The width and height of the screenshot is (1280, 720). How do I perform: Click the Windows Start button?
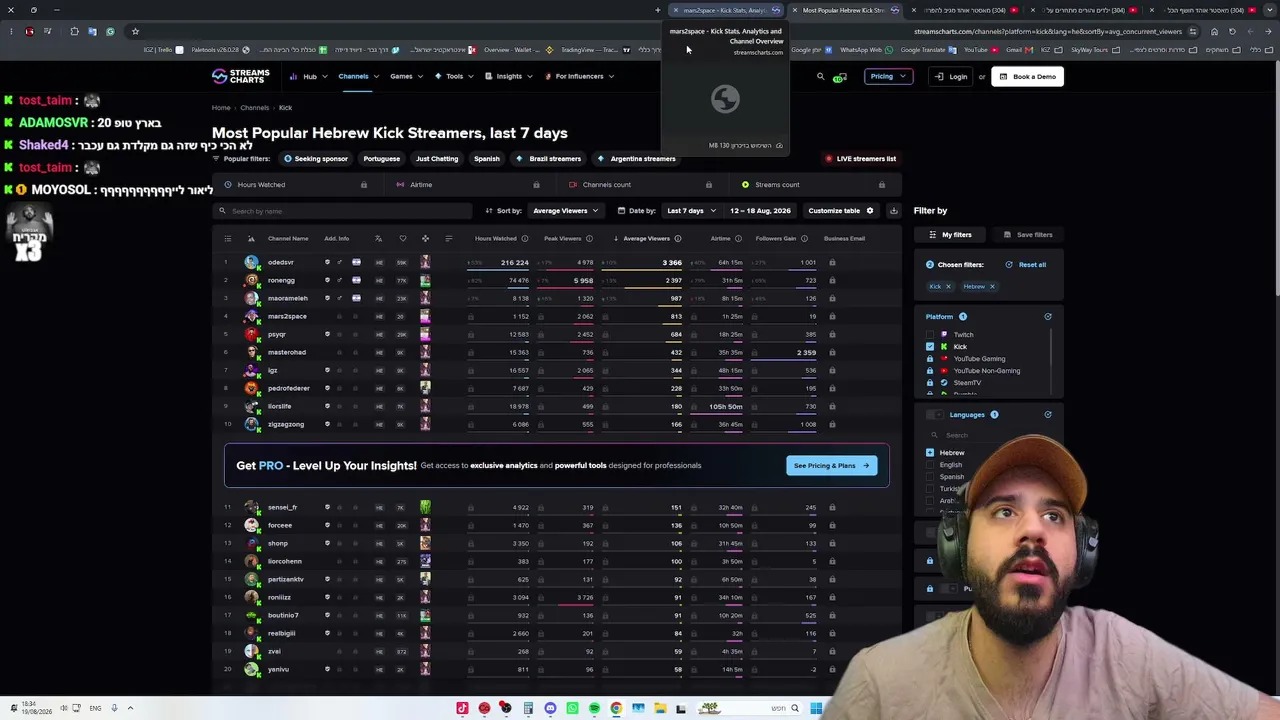pyautogui.click(x=816, y=708)
